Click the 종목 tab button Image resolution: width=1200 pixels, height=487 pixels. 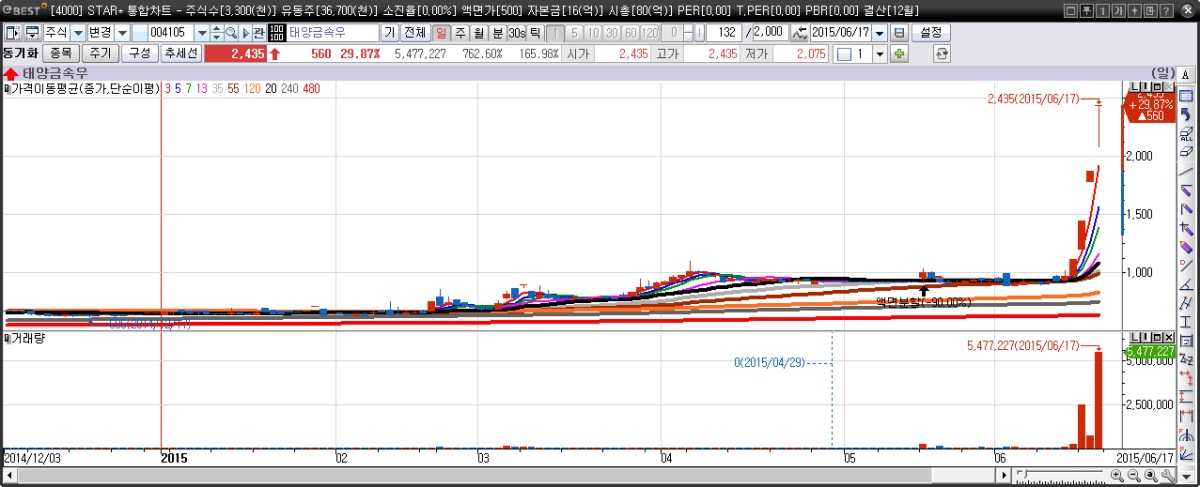click(60, 53)
